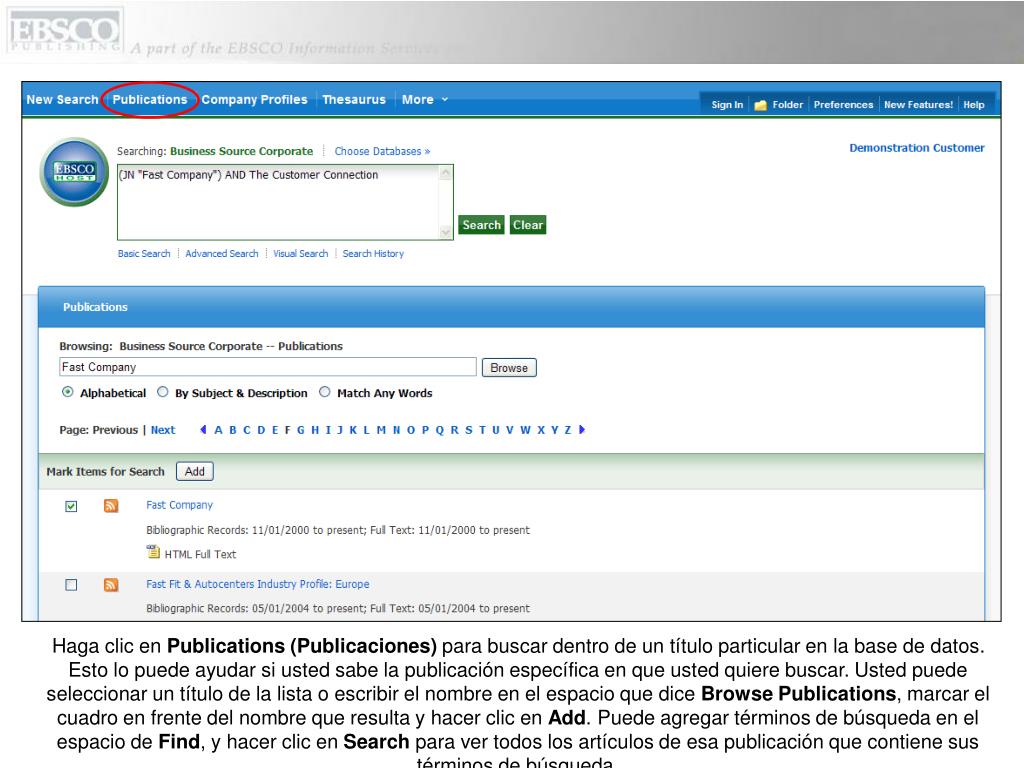Select the Match Any Words option
Image resolution: width=1024 pixels, height=768 pixels.
click(x=325, y=392)
